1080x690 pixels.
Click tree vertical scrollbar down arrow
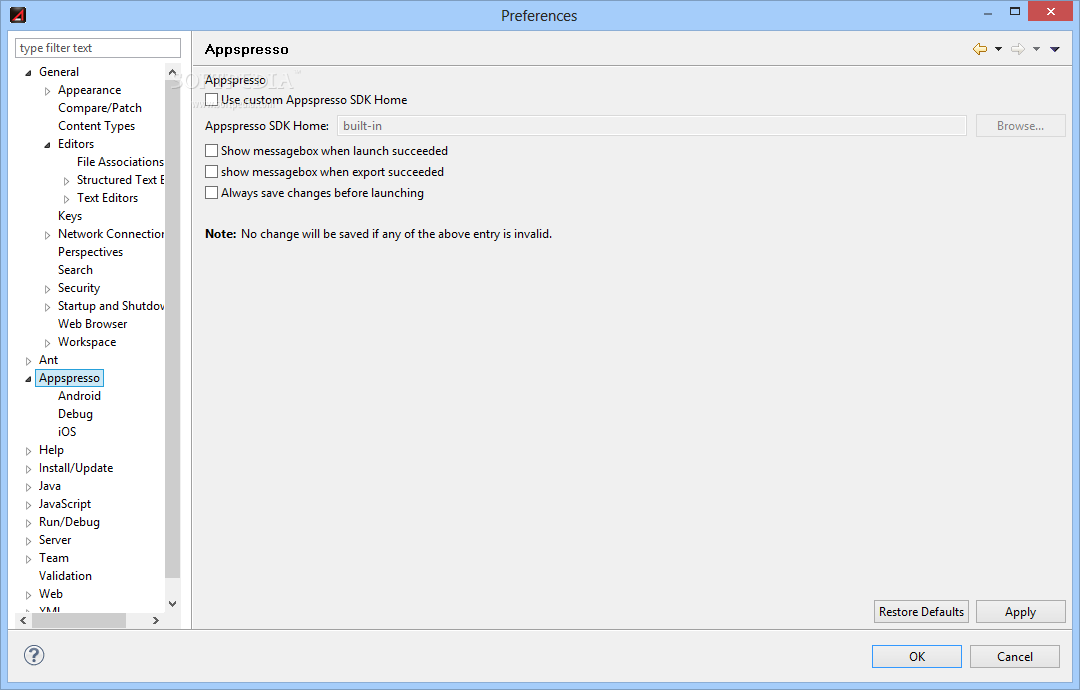(x=172, y=604)
